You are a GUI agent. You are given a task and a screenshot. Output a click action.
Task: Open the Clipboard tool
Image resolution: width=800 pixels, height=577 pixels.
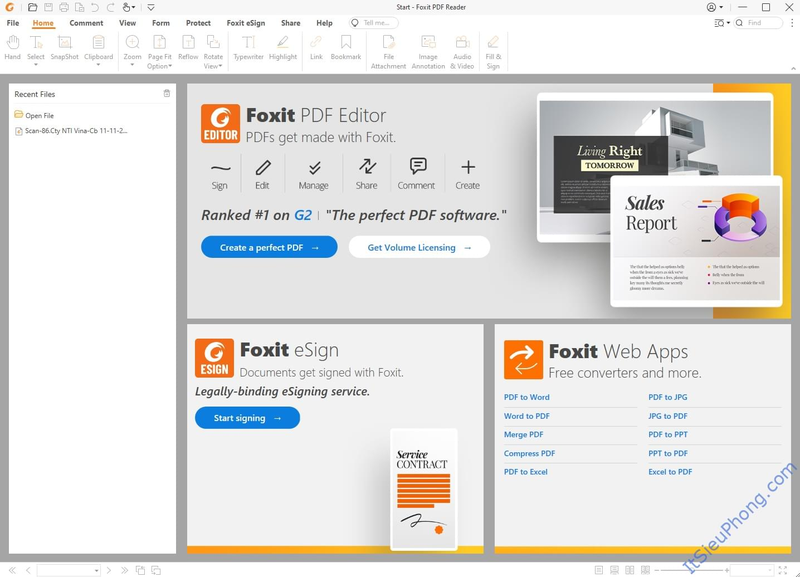click(98, 48)
